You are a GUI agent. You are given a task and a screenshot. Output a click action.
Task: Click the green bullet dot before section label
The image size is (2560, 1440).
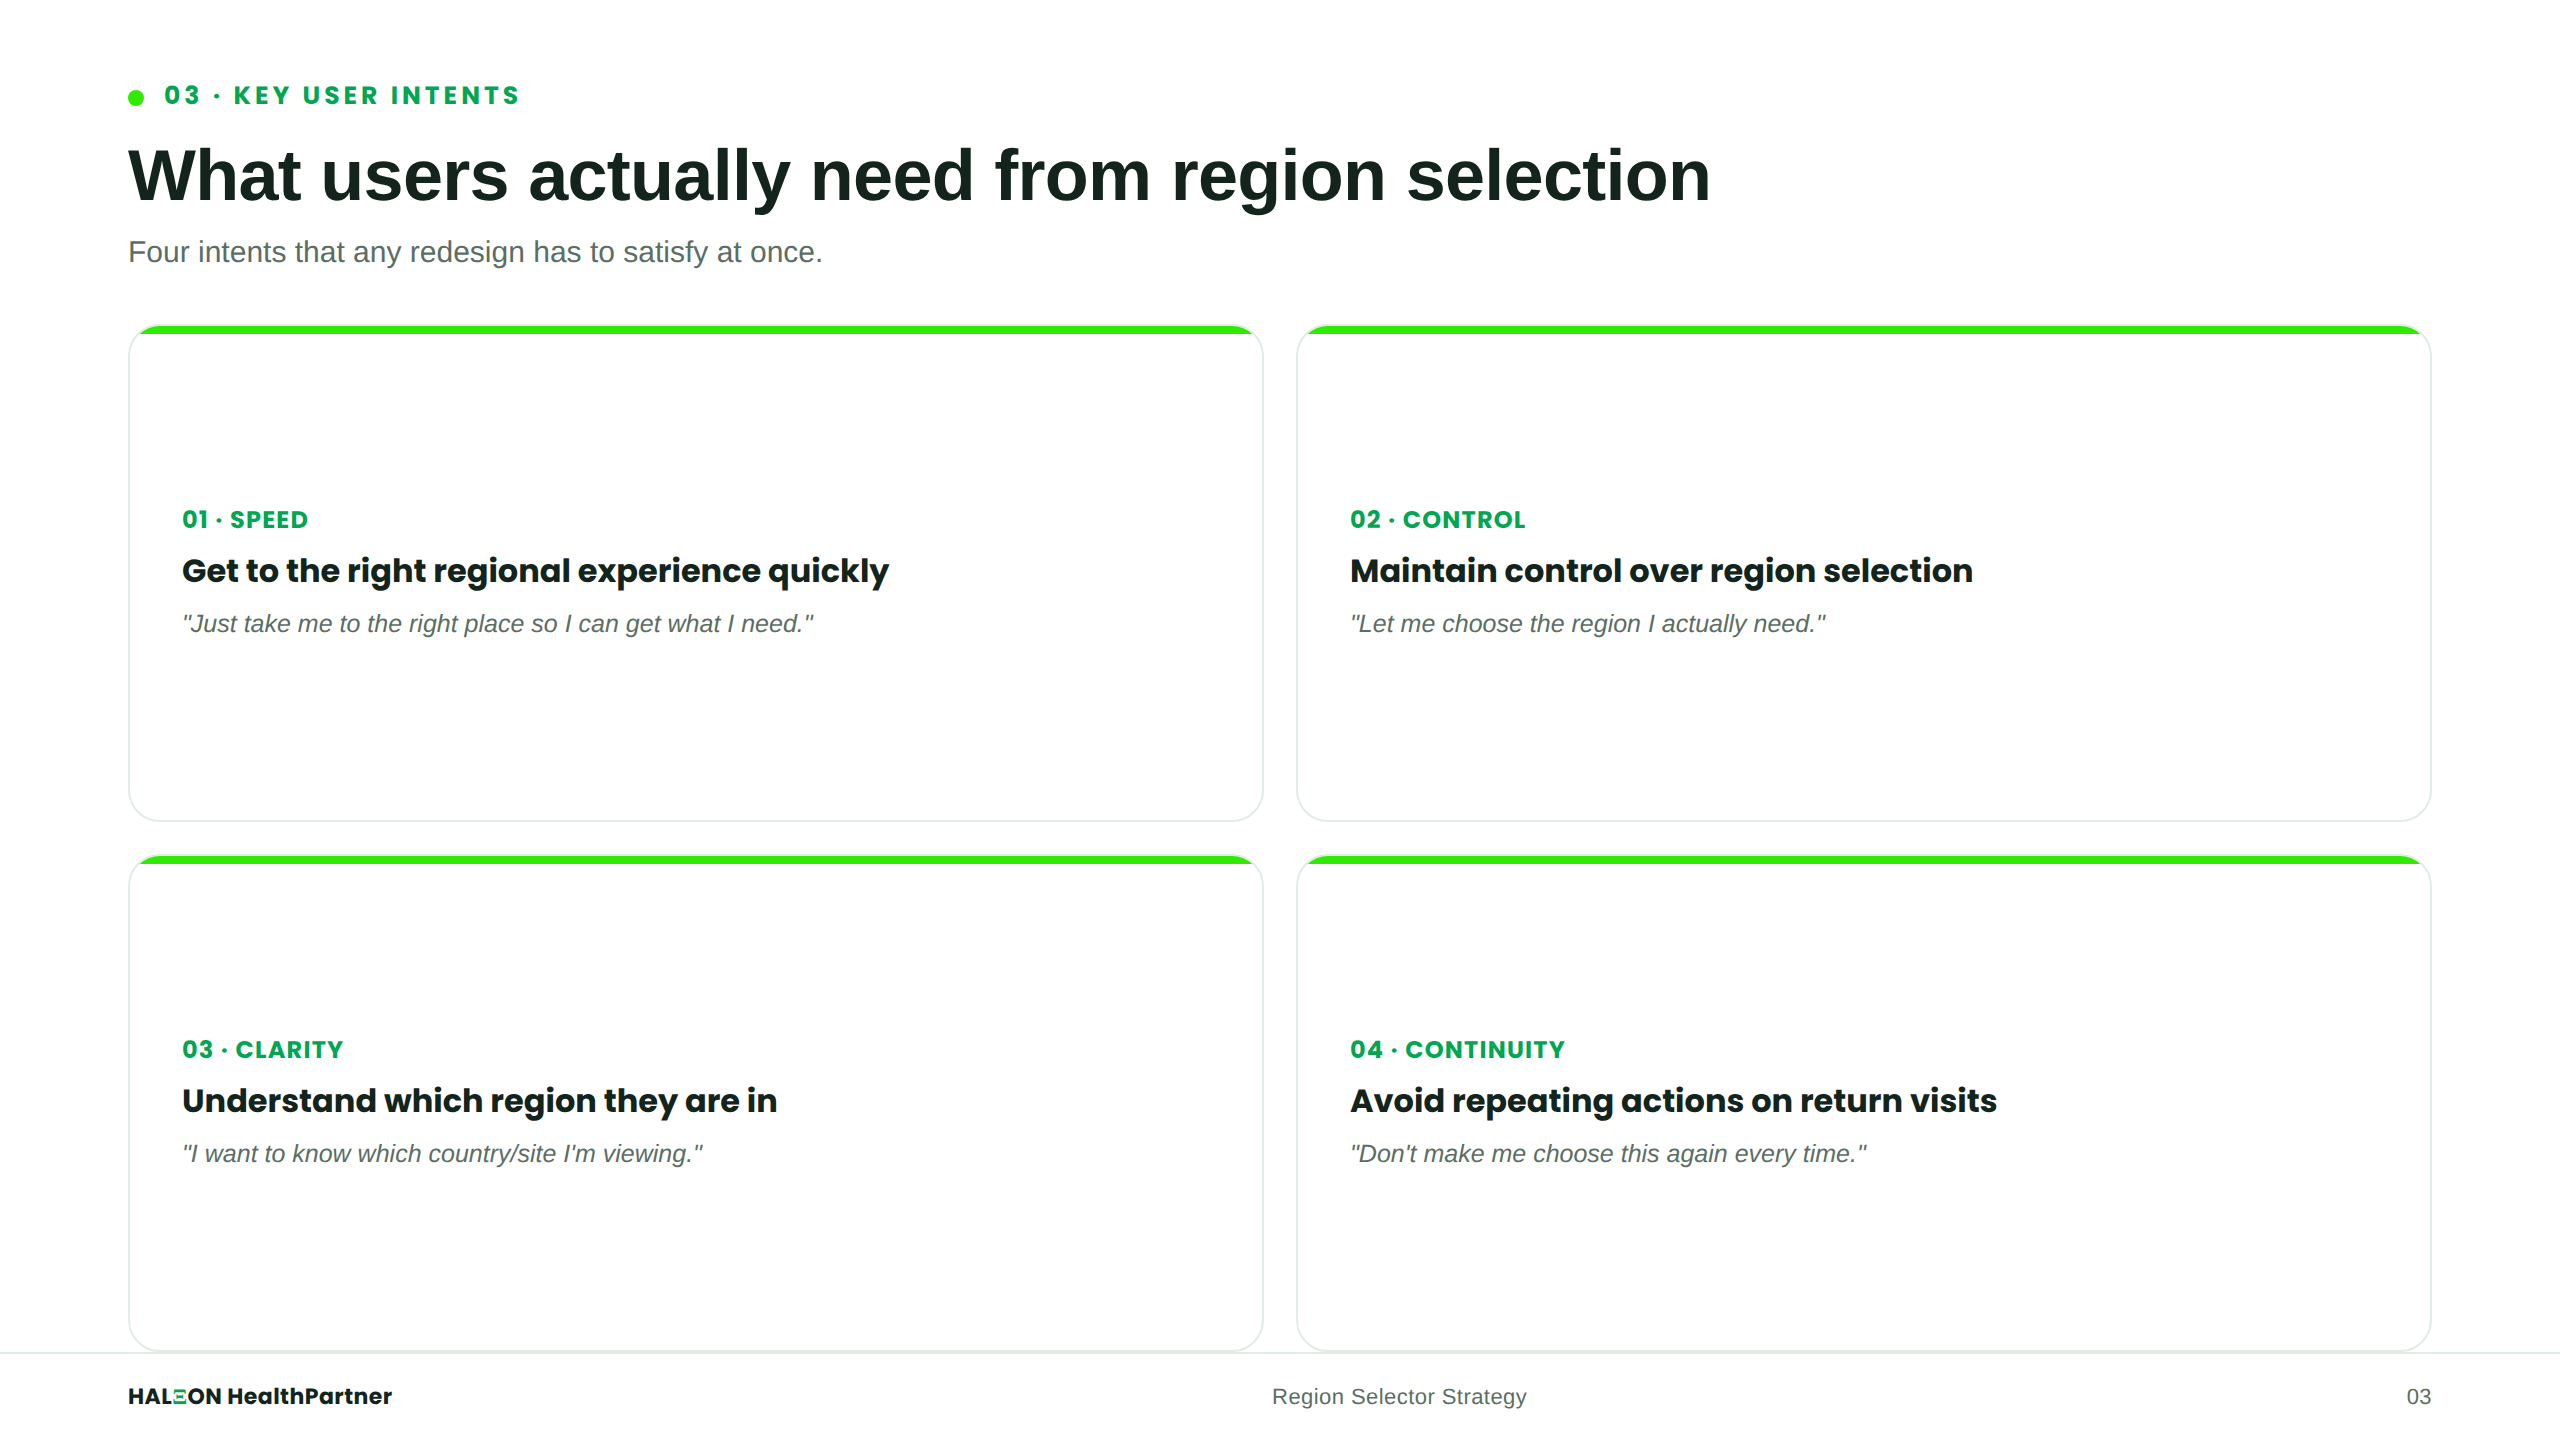(136, 97)
